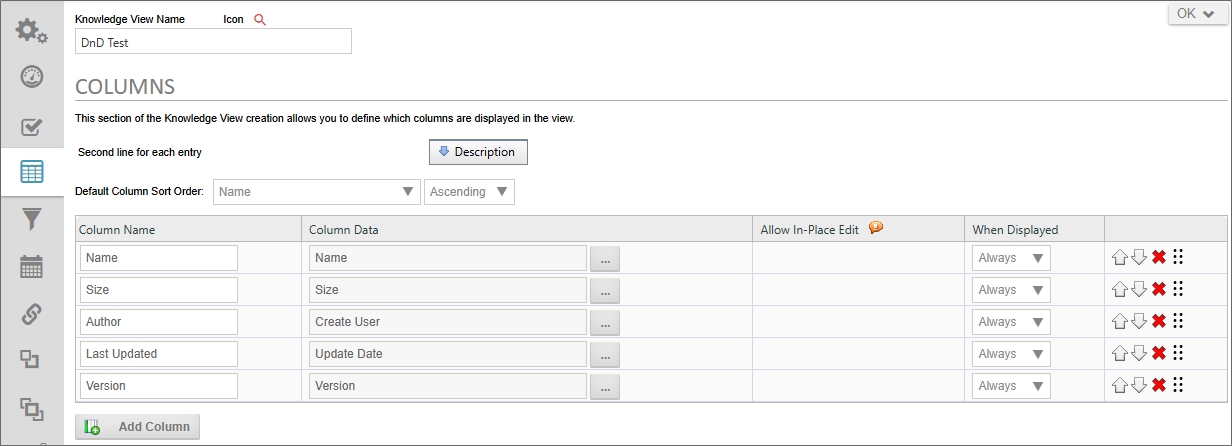Open the calendar icon in sidebar
The height and width of the screenshot is (446, 1232).
tap(31, 266)
